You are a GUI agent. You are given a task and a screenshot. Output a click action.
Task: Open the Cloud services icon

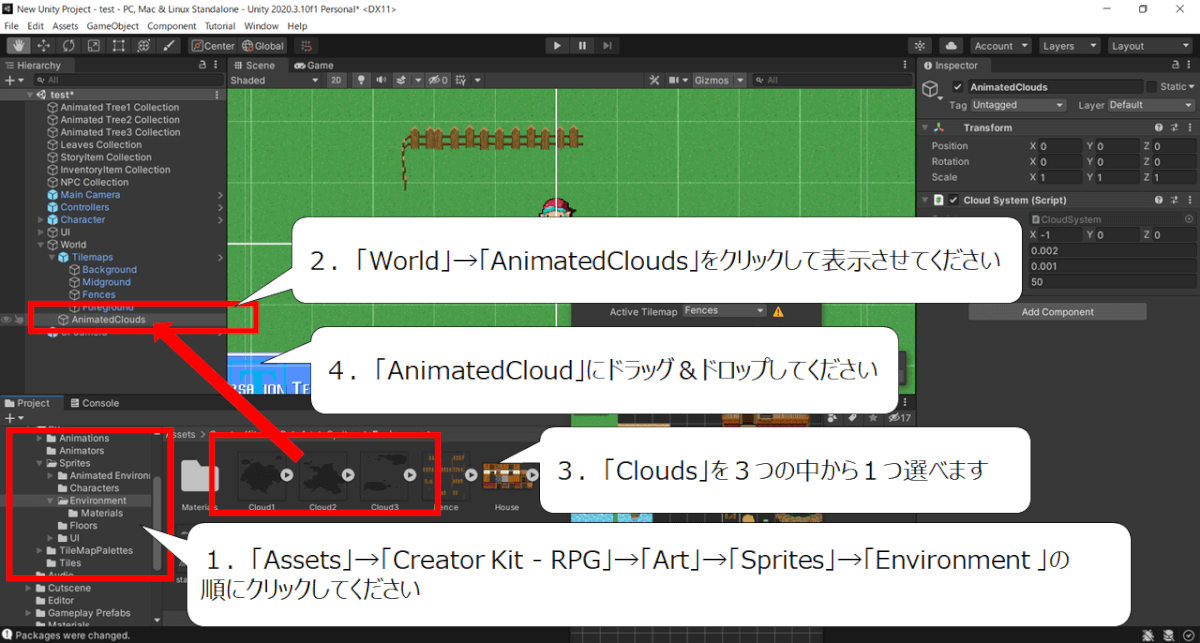951,45
